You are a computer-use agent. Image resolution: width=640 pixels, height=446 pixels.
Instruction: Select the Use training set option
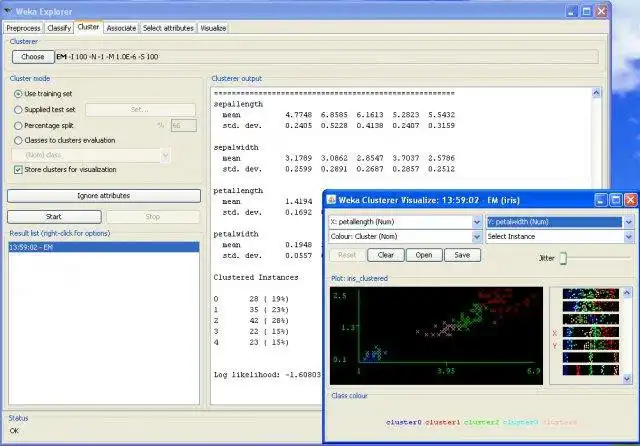tap(18, 94)
